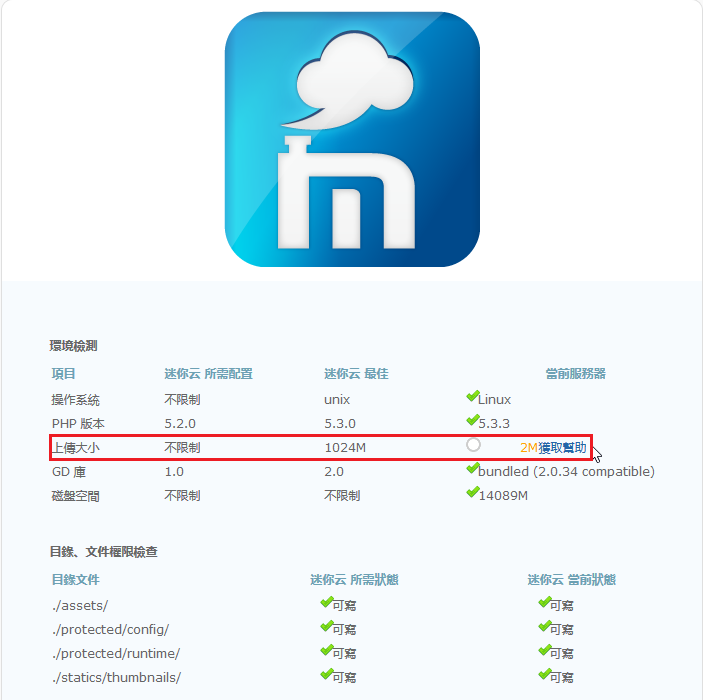Click the 1024M optimal upload size value

(345, 448)
